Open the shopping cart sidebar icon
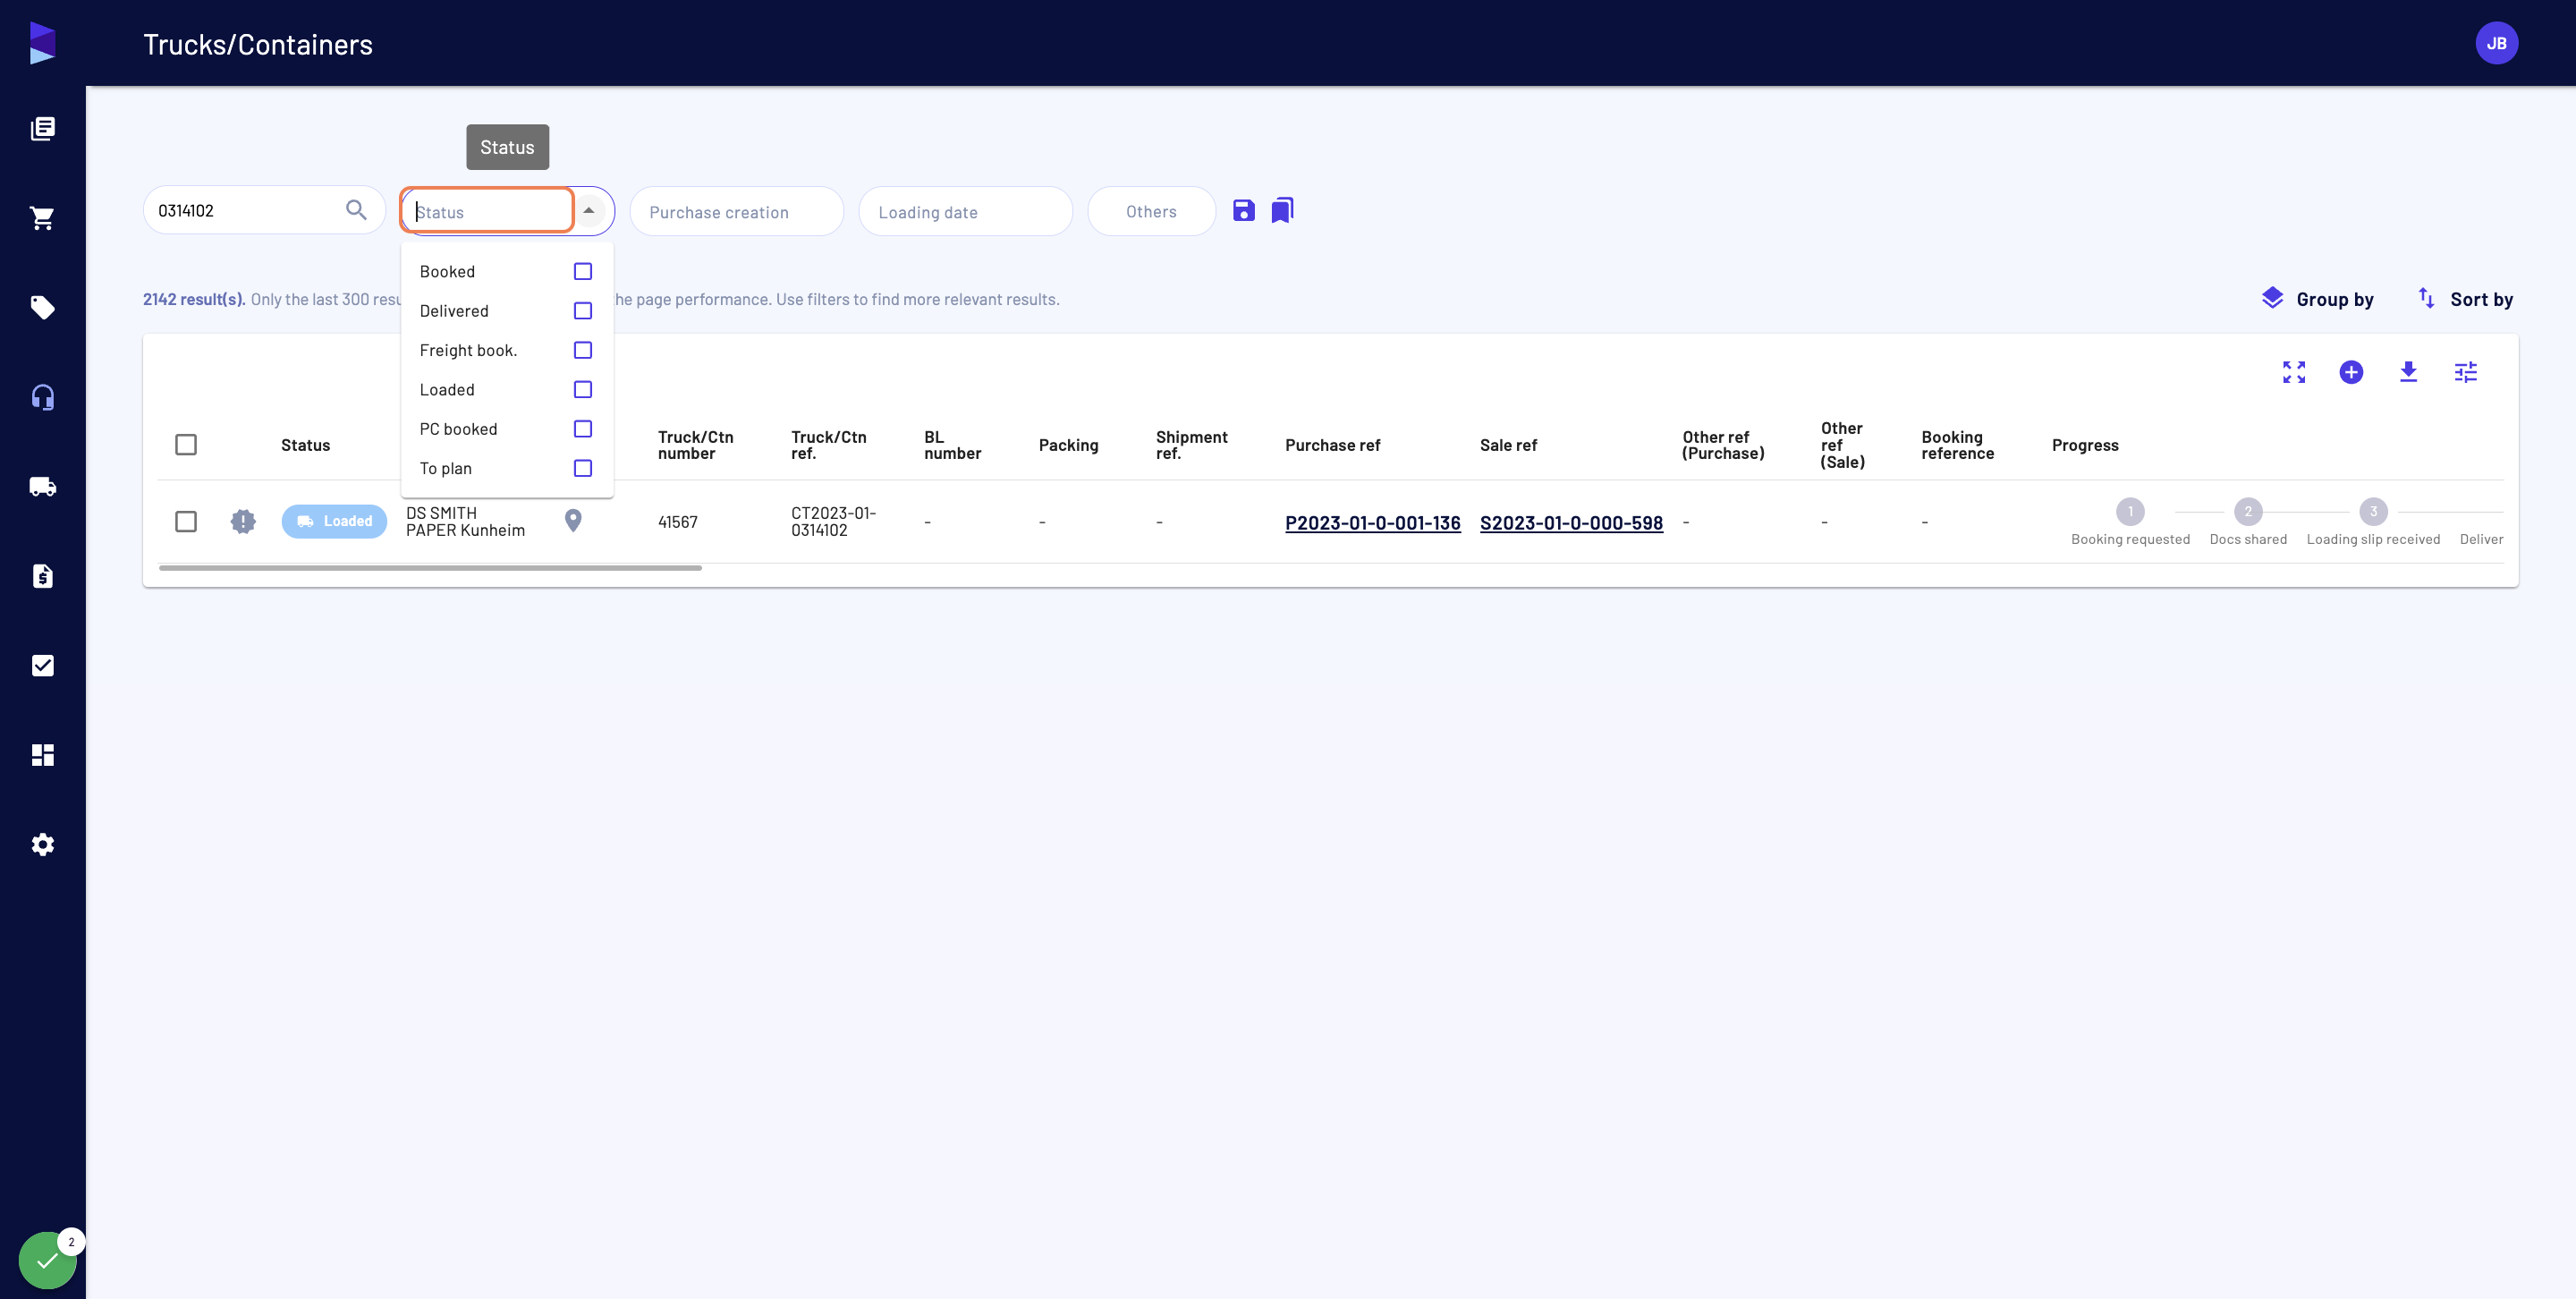2576x1299 pixels. [42, 218]
